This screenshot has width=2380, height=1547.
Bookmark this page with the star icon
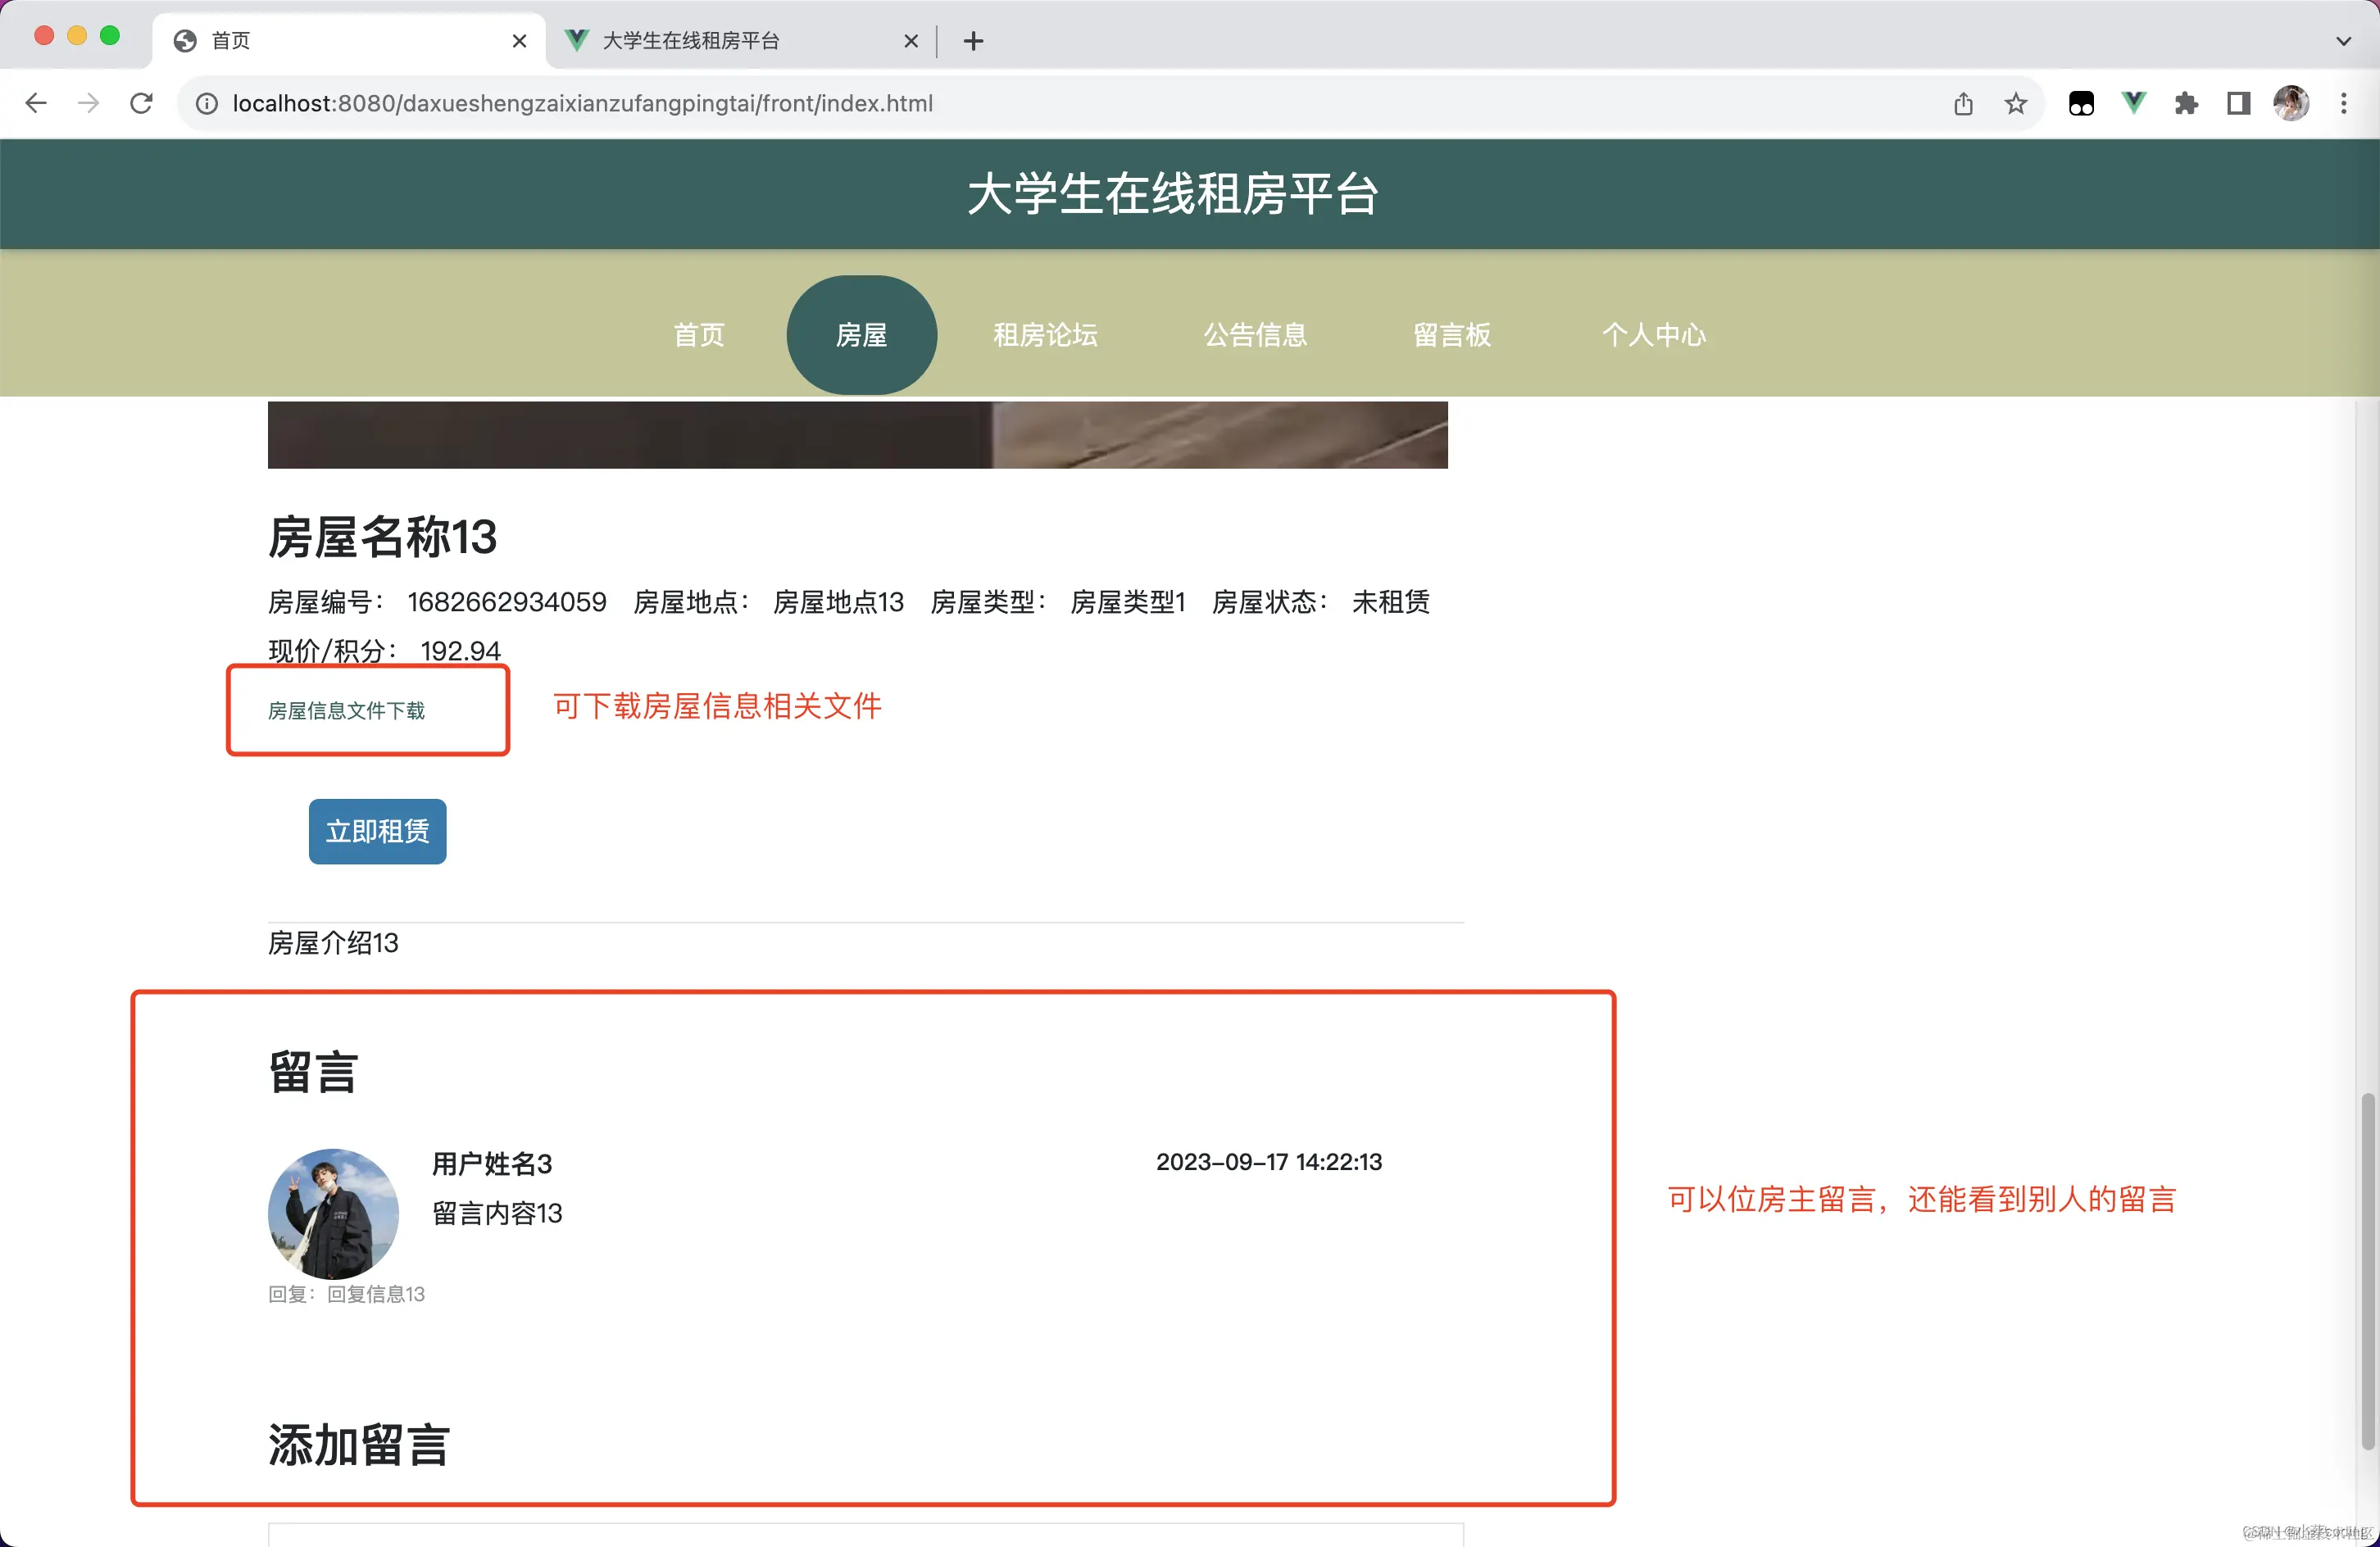coord(2016,103)
